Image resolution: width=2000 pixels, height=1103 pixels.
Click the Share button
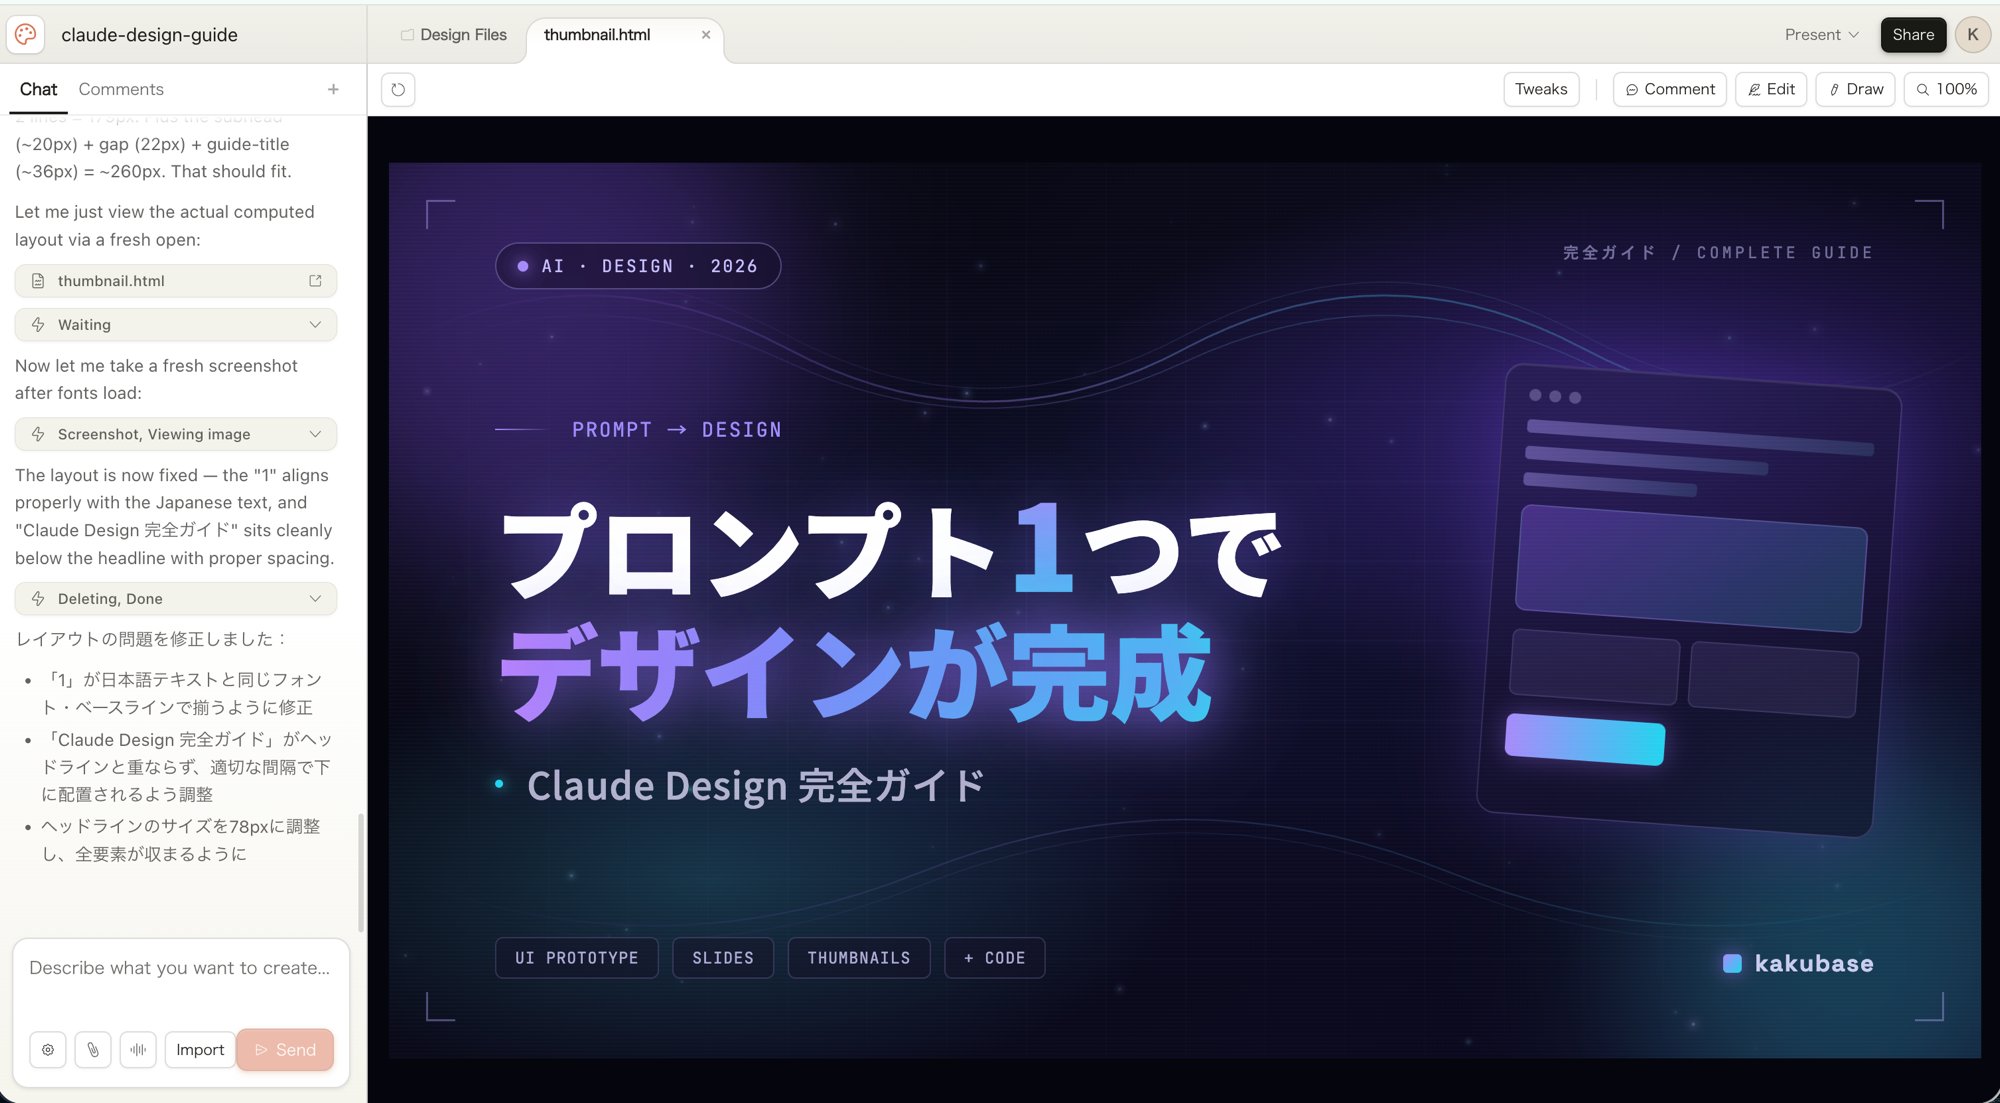(1913, 35)
